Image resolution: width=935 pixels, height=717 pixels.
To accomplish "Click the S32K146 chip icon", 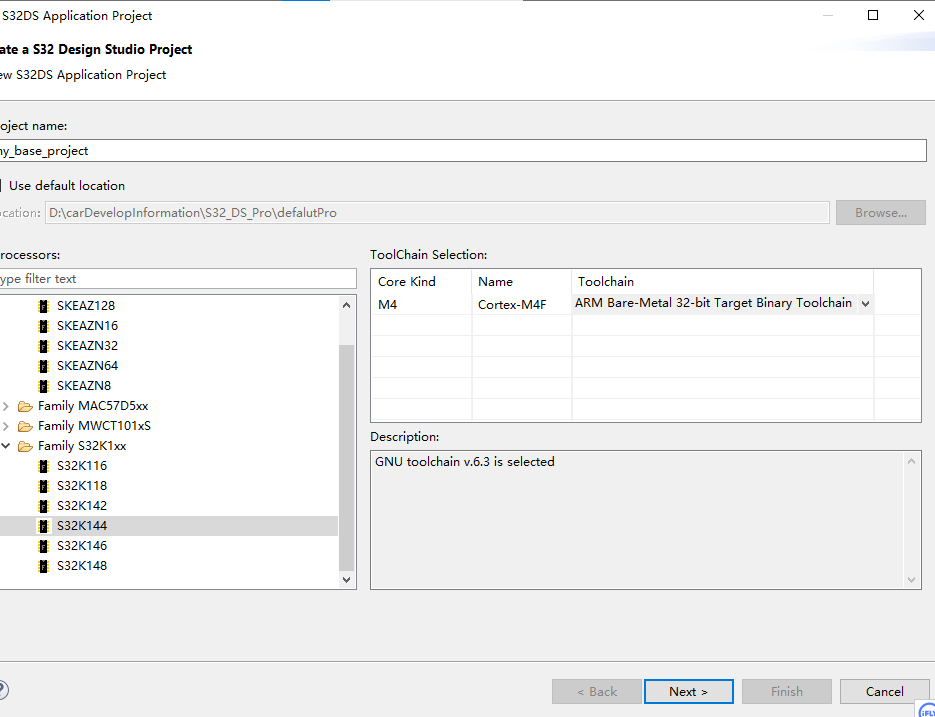I will click(x=43, y=546).
